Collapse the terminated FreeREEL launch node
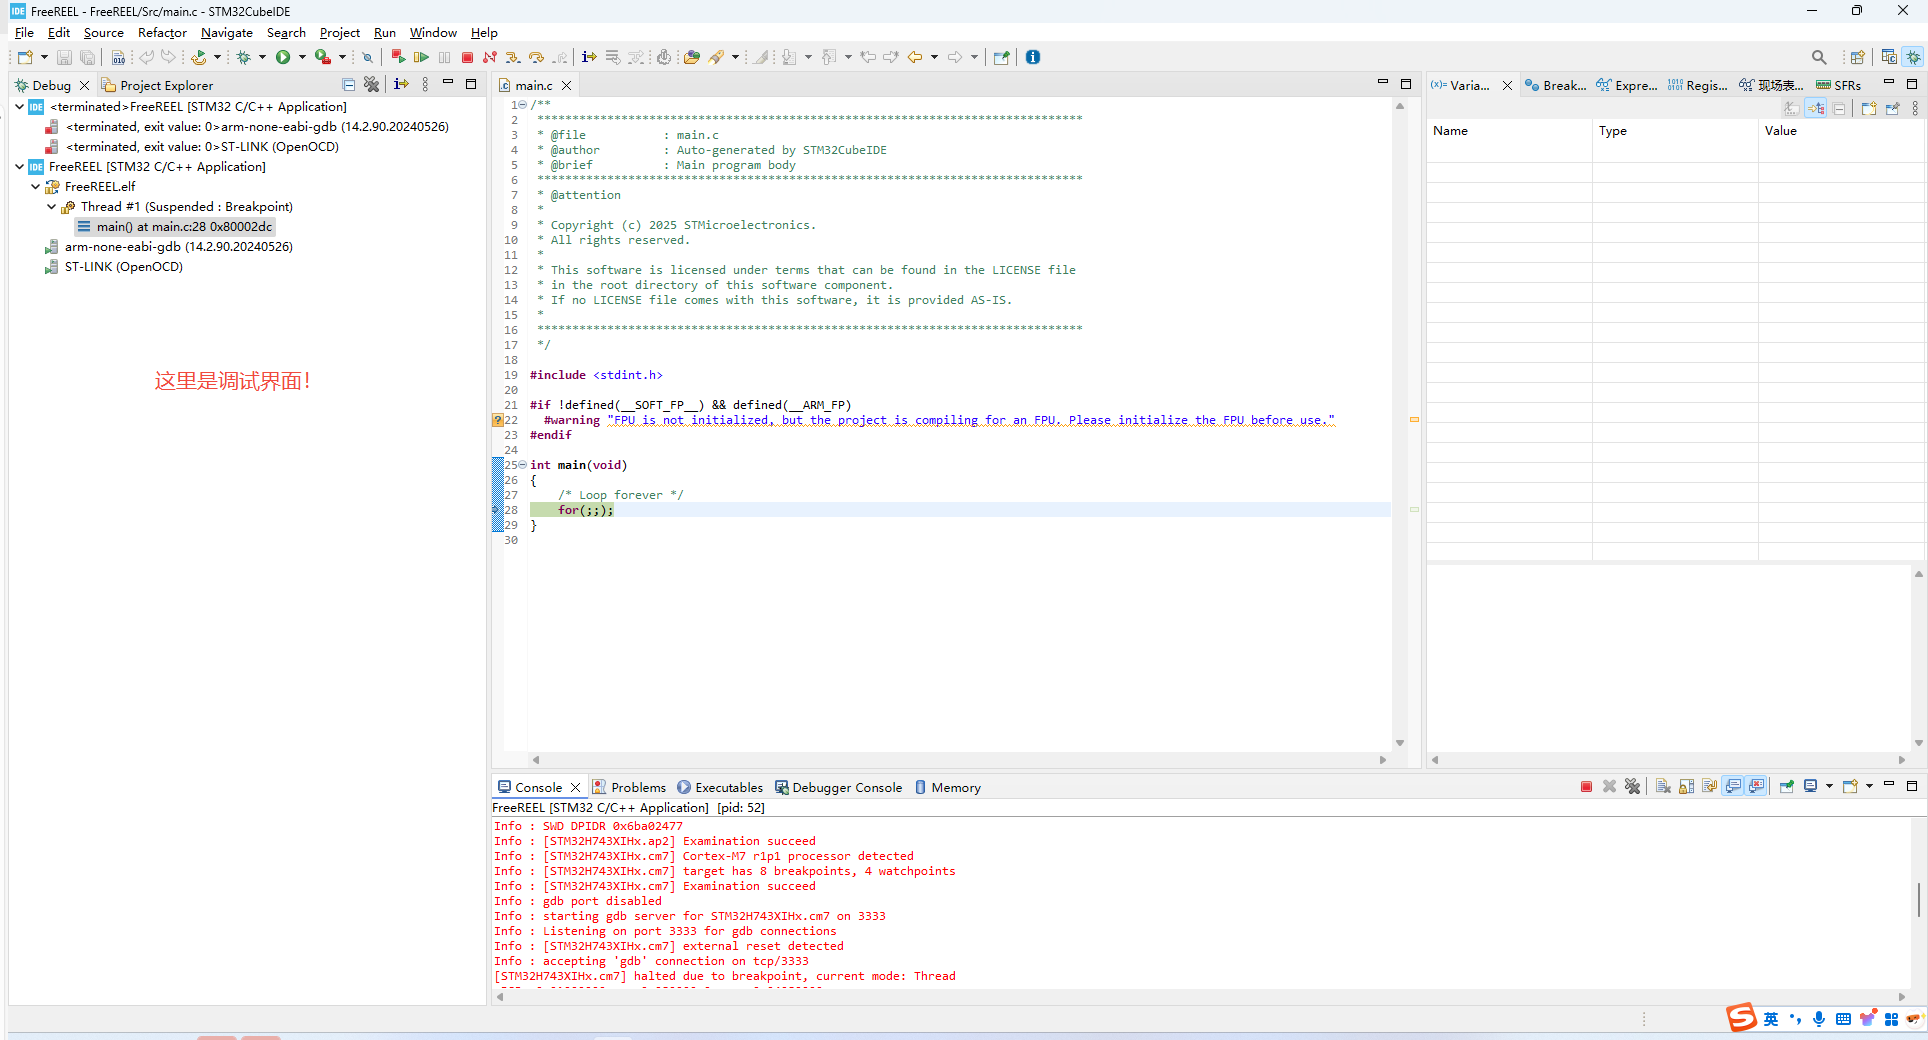This screenshot has width=1928, height=1040. point(19,107)
